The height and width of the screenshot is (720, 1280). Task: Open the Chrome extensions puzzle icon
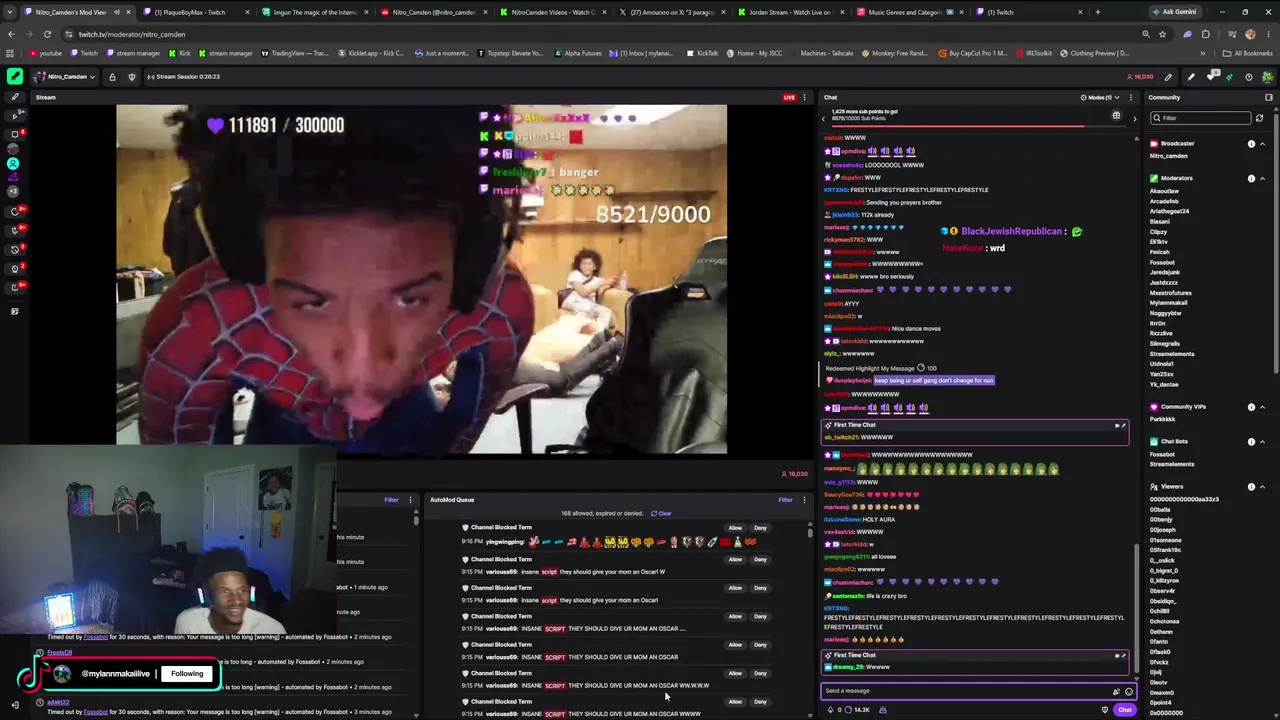(x=1207, y=34)
